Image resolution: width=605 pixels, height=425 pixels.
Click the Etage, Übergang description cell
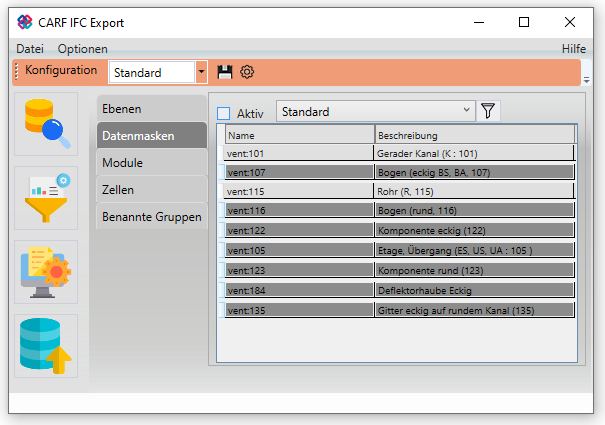475,251
